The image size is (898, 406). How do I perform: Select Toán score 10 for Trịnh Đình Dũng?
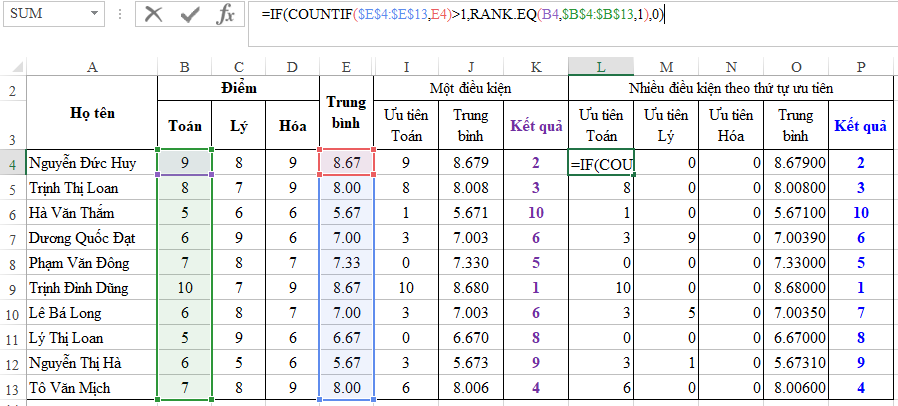[183, 288]
